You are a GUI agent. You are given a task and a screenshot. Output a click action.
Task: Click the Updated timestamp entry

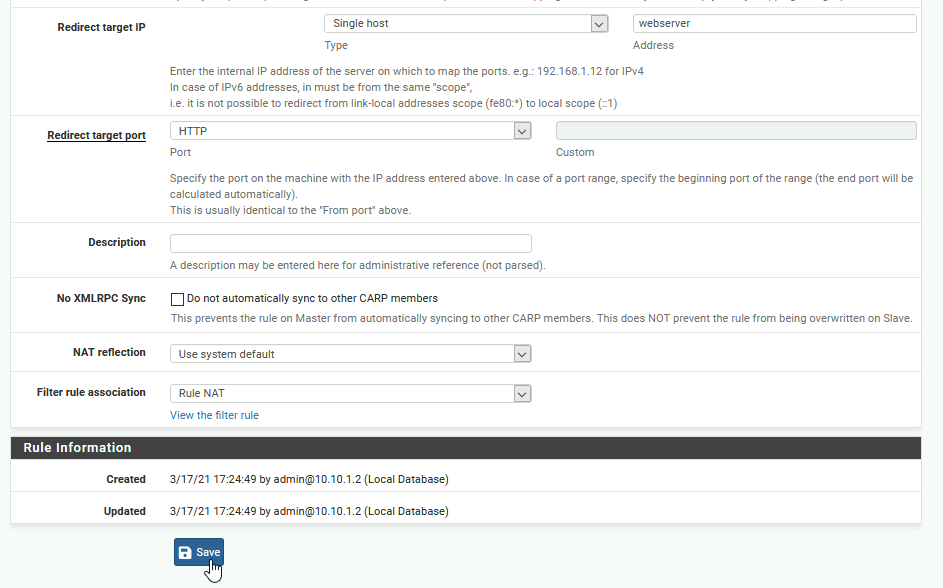(x=309, y=511)
